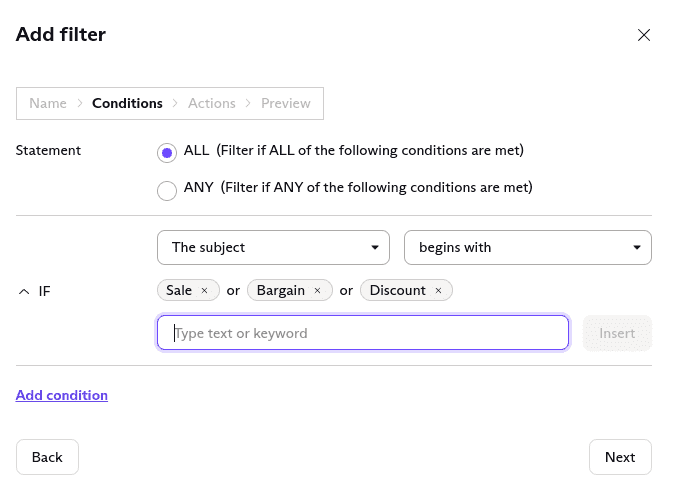This screenshot has height=488, width=677.
Task: Click the Add condition link
Action: (x=62, y=395)
